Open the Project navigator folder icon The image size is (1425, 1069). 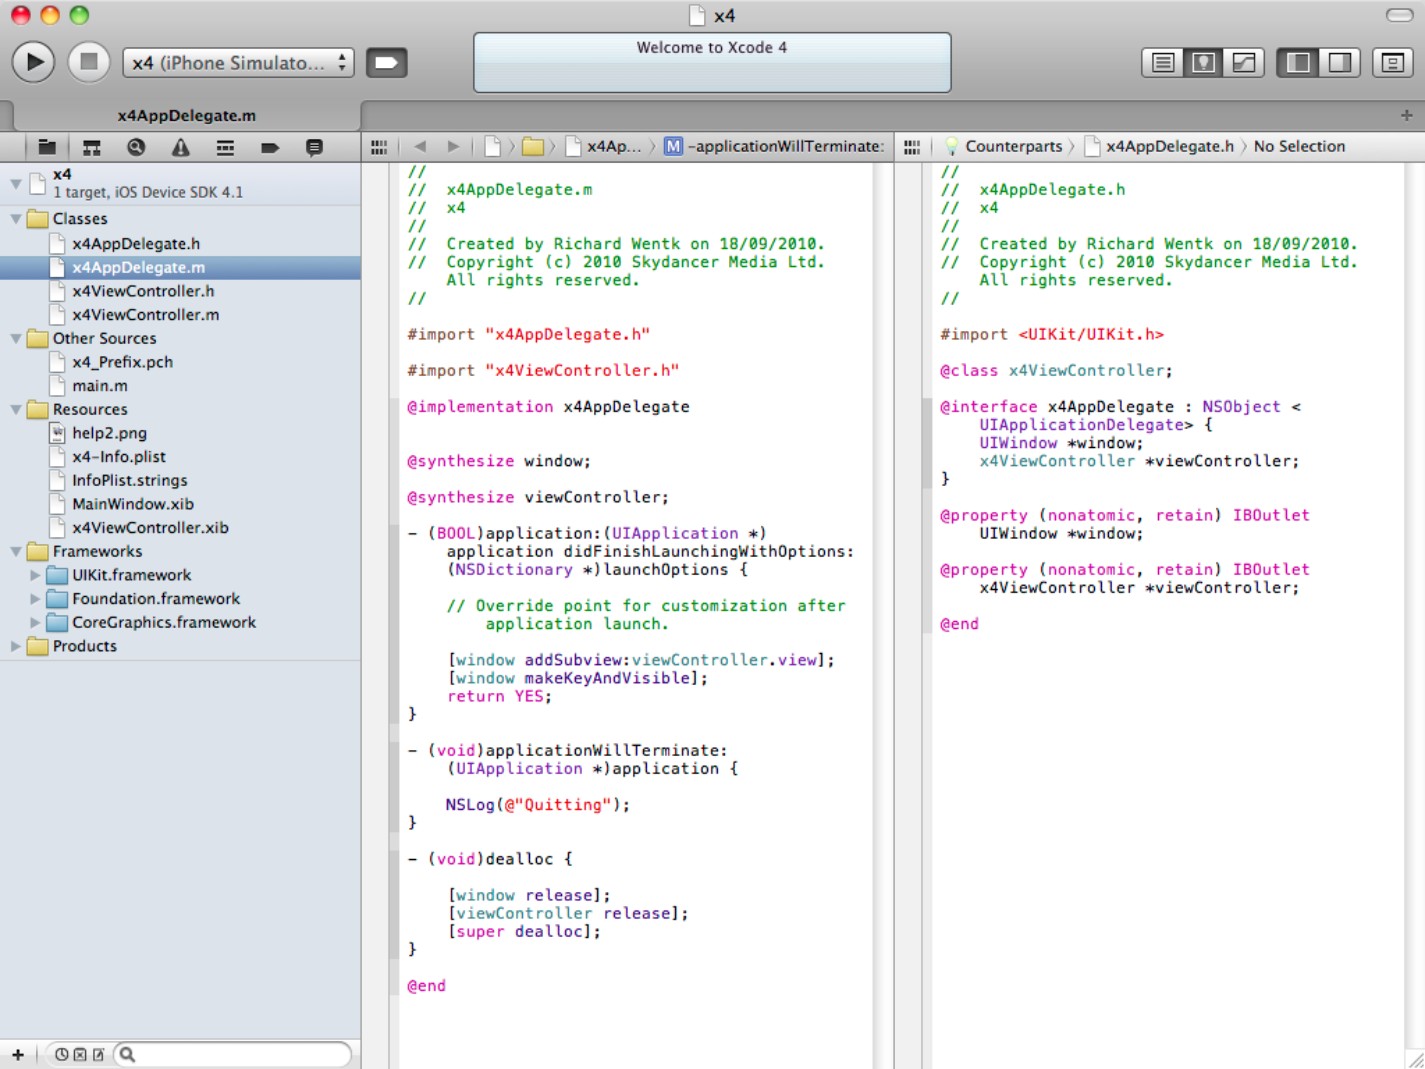(47, 147)
